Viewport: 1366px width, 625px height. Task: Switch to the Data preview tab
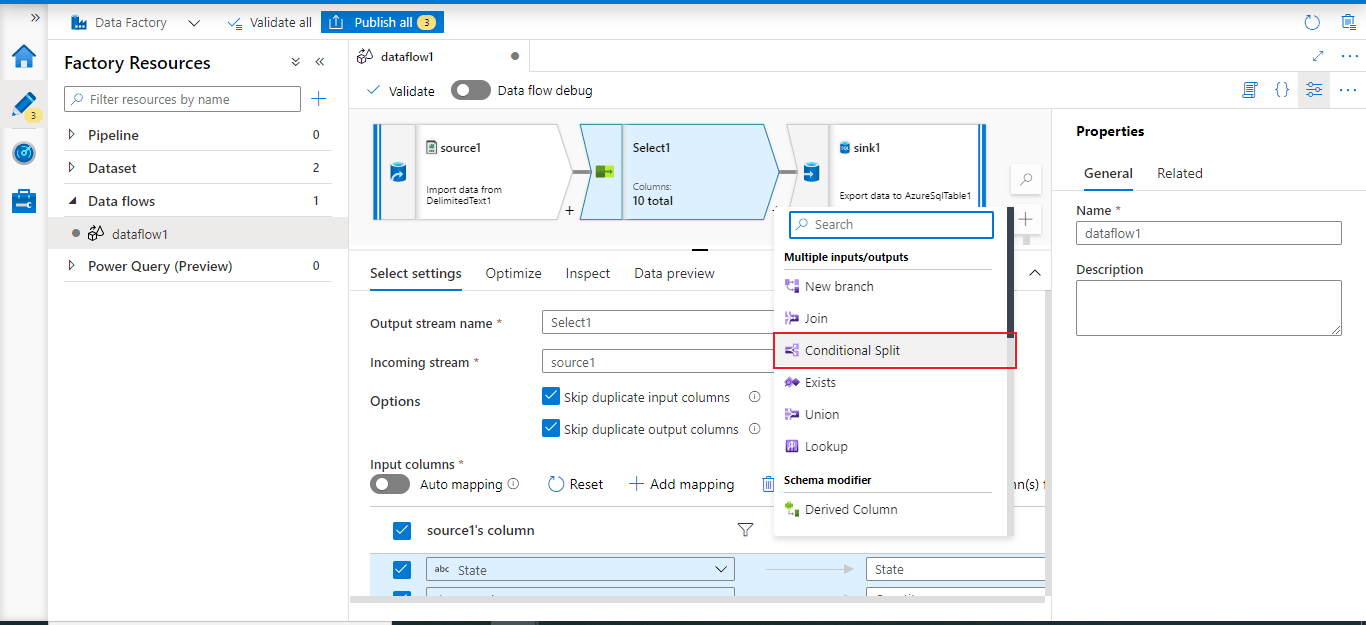pyautogui.click(x=674, y=273)
